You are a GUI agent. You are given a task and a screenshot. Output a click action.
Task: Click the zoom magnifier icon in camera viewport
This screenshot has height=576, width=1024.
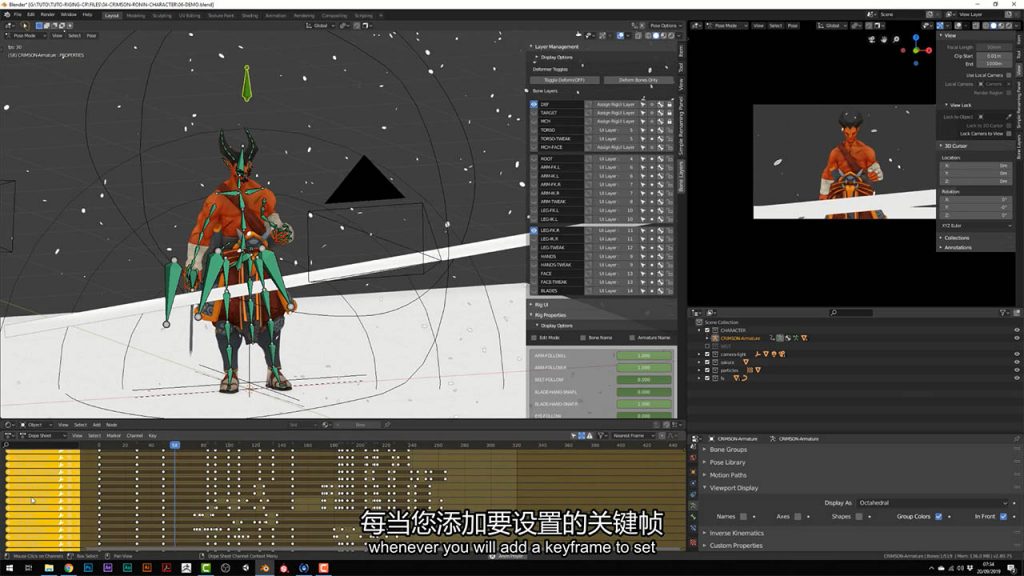coord(896,39)
